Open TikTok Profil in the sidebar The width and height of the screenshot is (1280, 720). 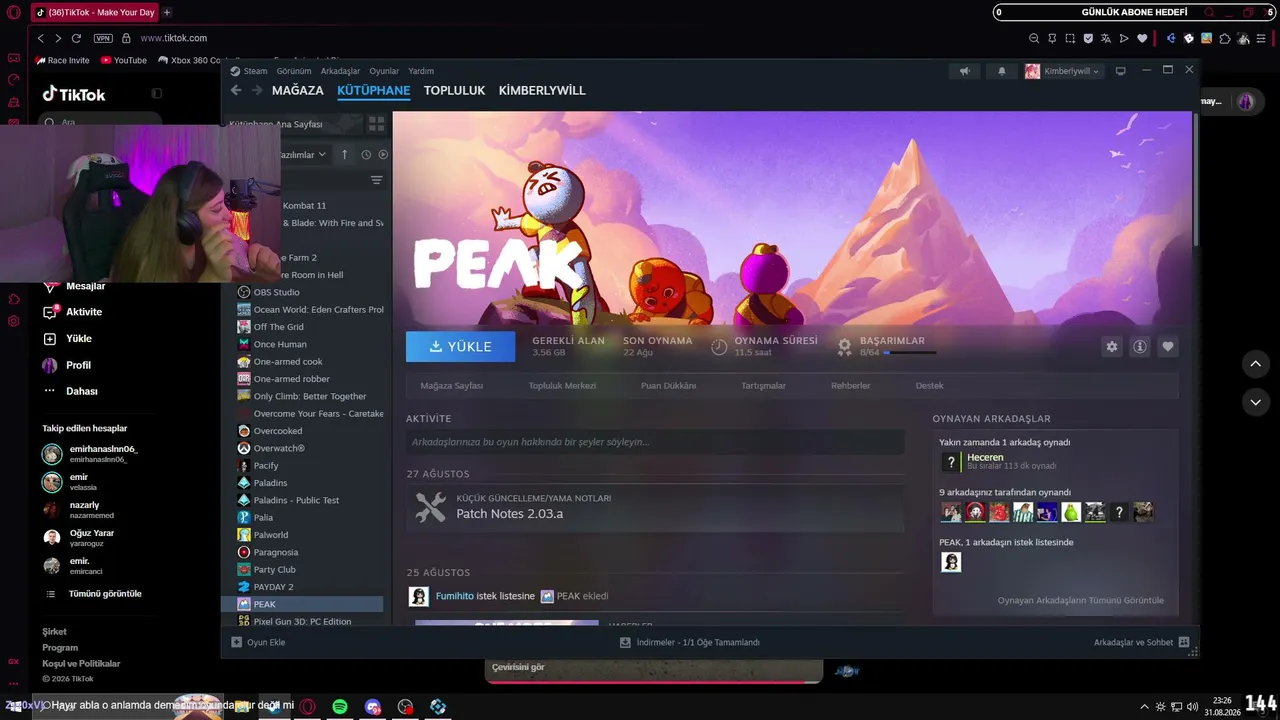[78, 365]
